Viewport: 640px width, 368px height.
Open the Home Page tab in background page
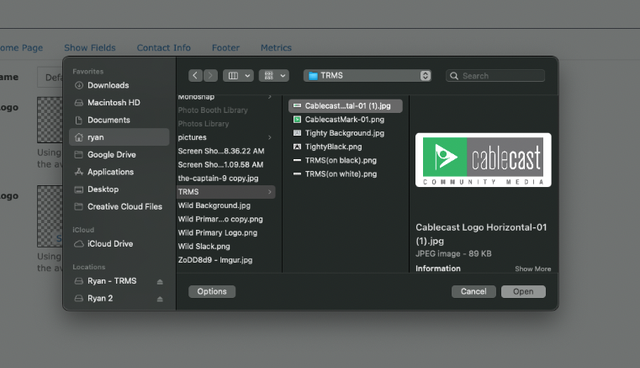point(21,48)
